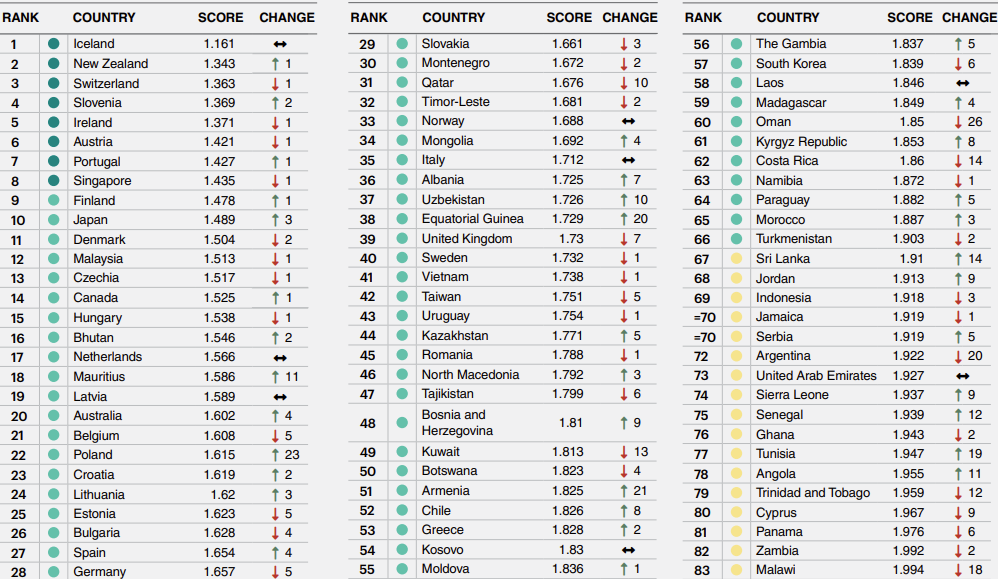Viewport: 998px width, 579px height.
Task: Click the dark teal dot beside Iceland
Action: [x=53, y=44]
